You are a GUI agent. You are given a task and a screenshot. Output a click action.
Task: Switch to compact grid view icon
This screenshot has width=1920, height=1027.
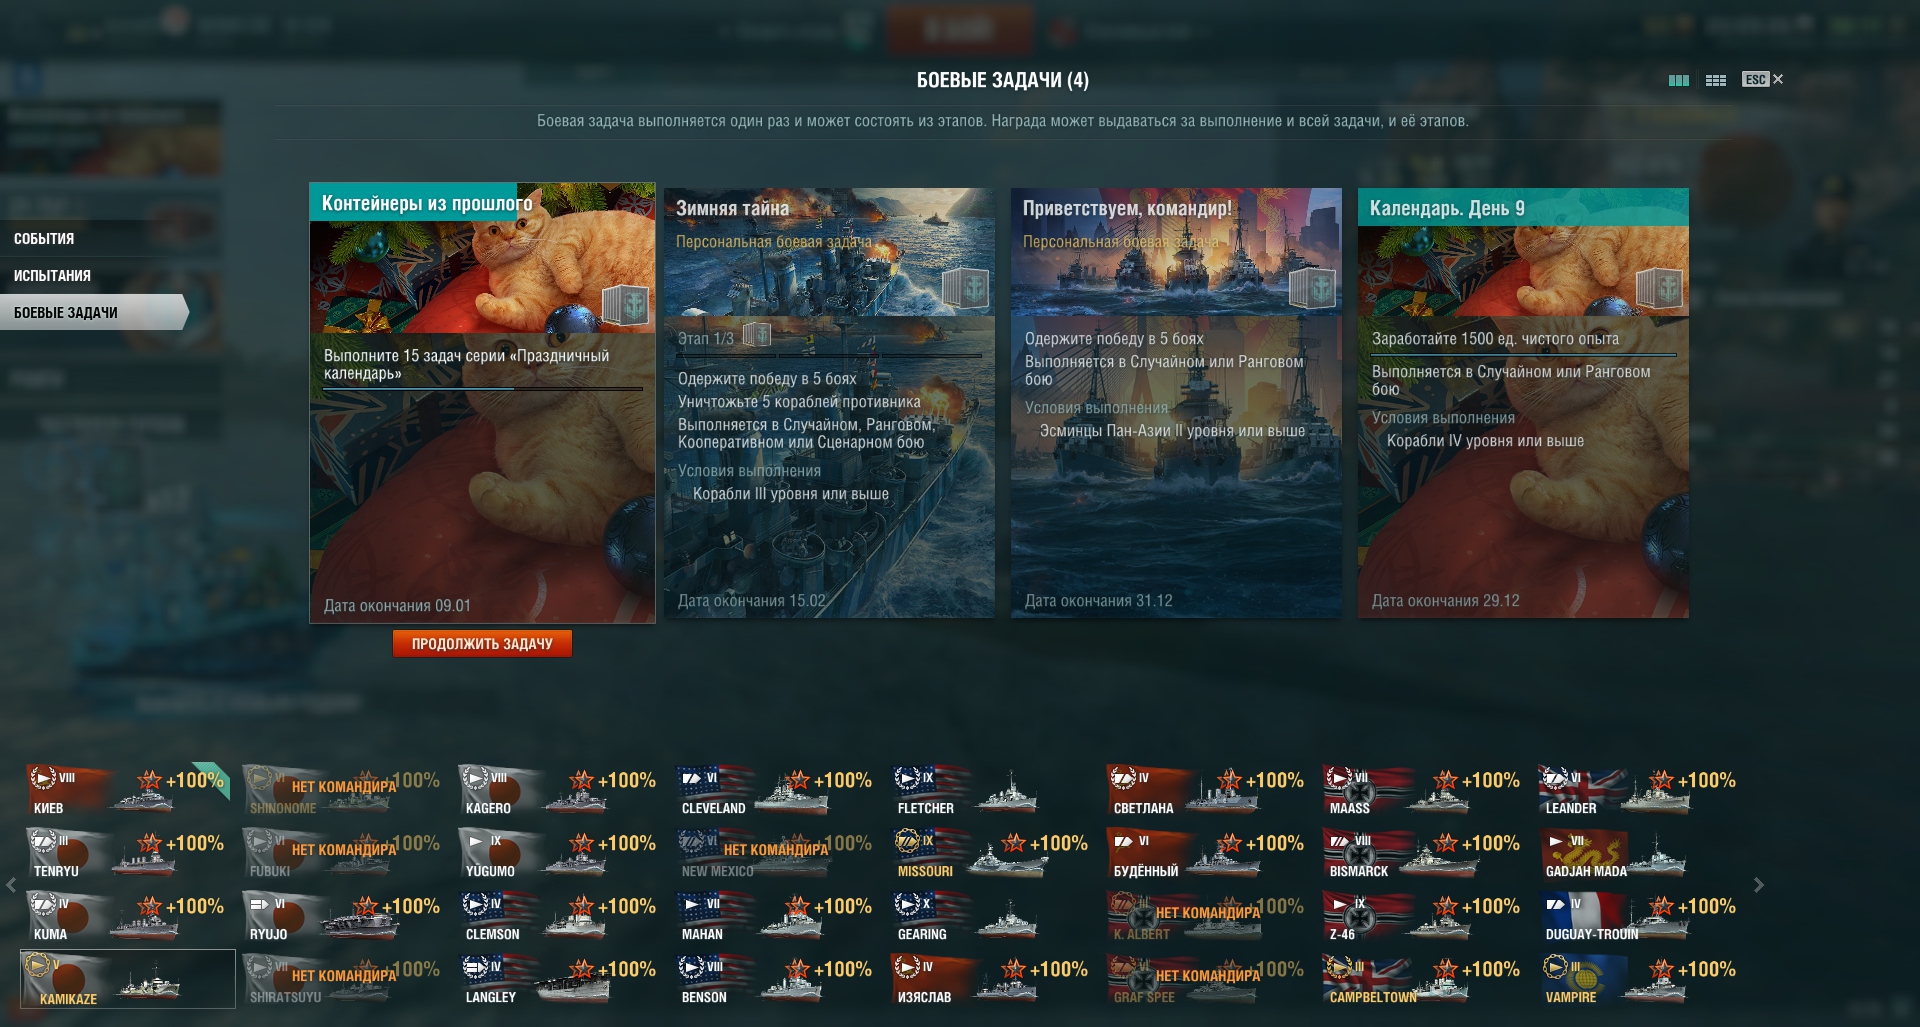pyautogui.click(x=1716, y=80)
